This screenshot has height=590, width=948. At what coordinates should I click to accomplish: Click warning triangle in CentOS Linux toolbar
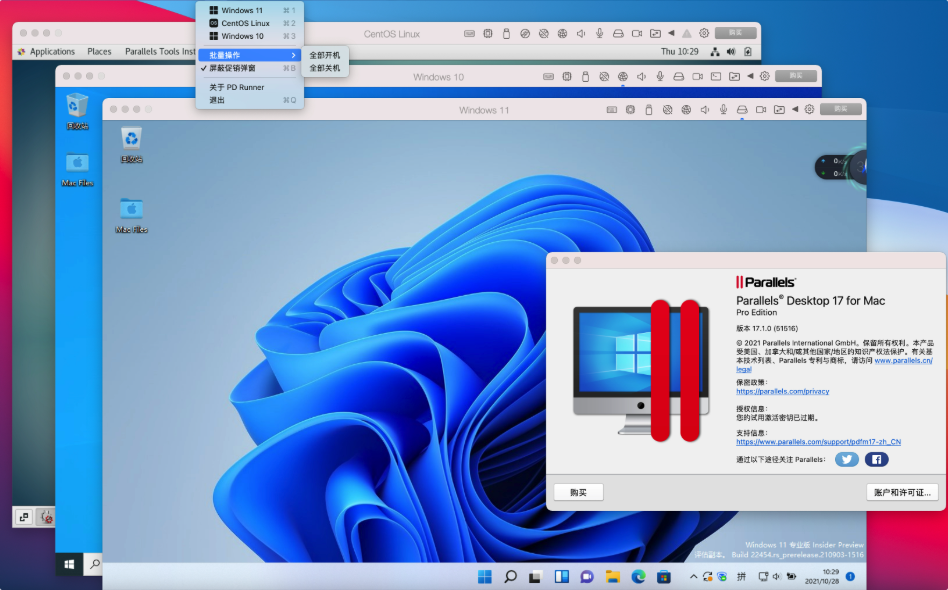(687, 34)
